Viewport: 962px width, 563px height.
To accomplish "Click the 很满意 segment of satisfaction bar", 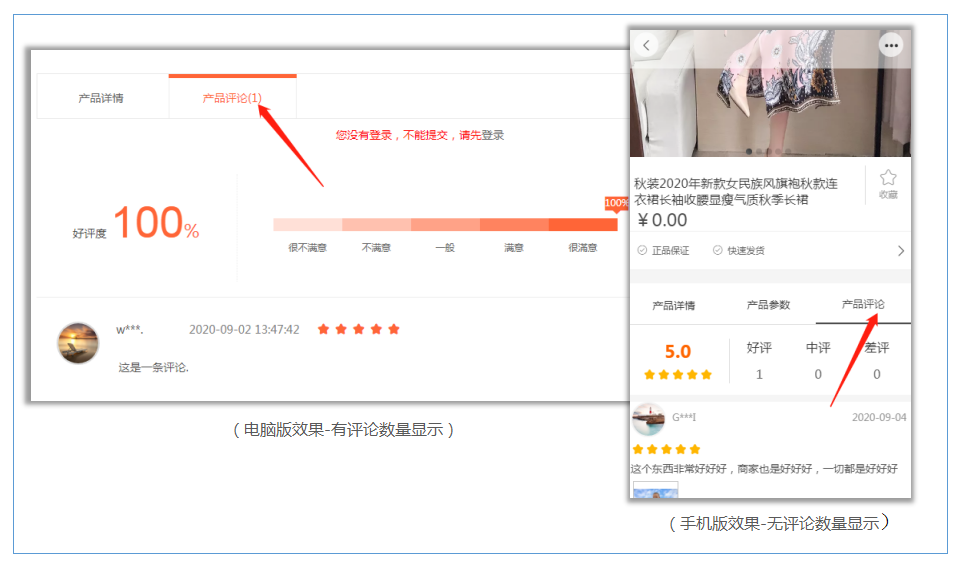I will click(583, 224).
